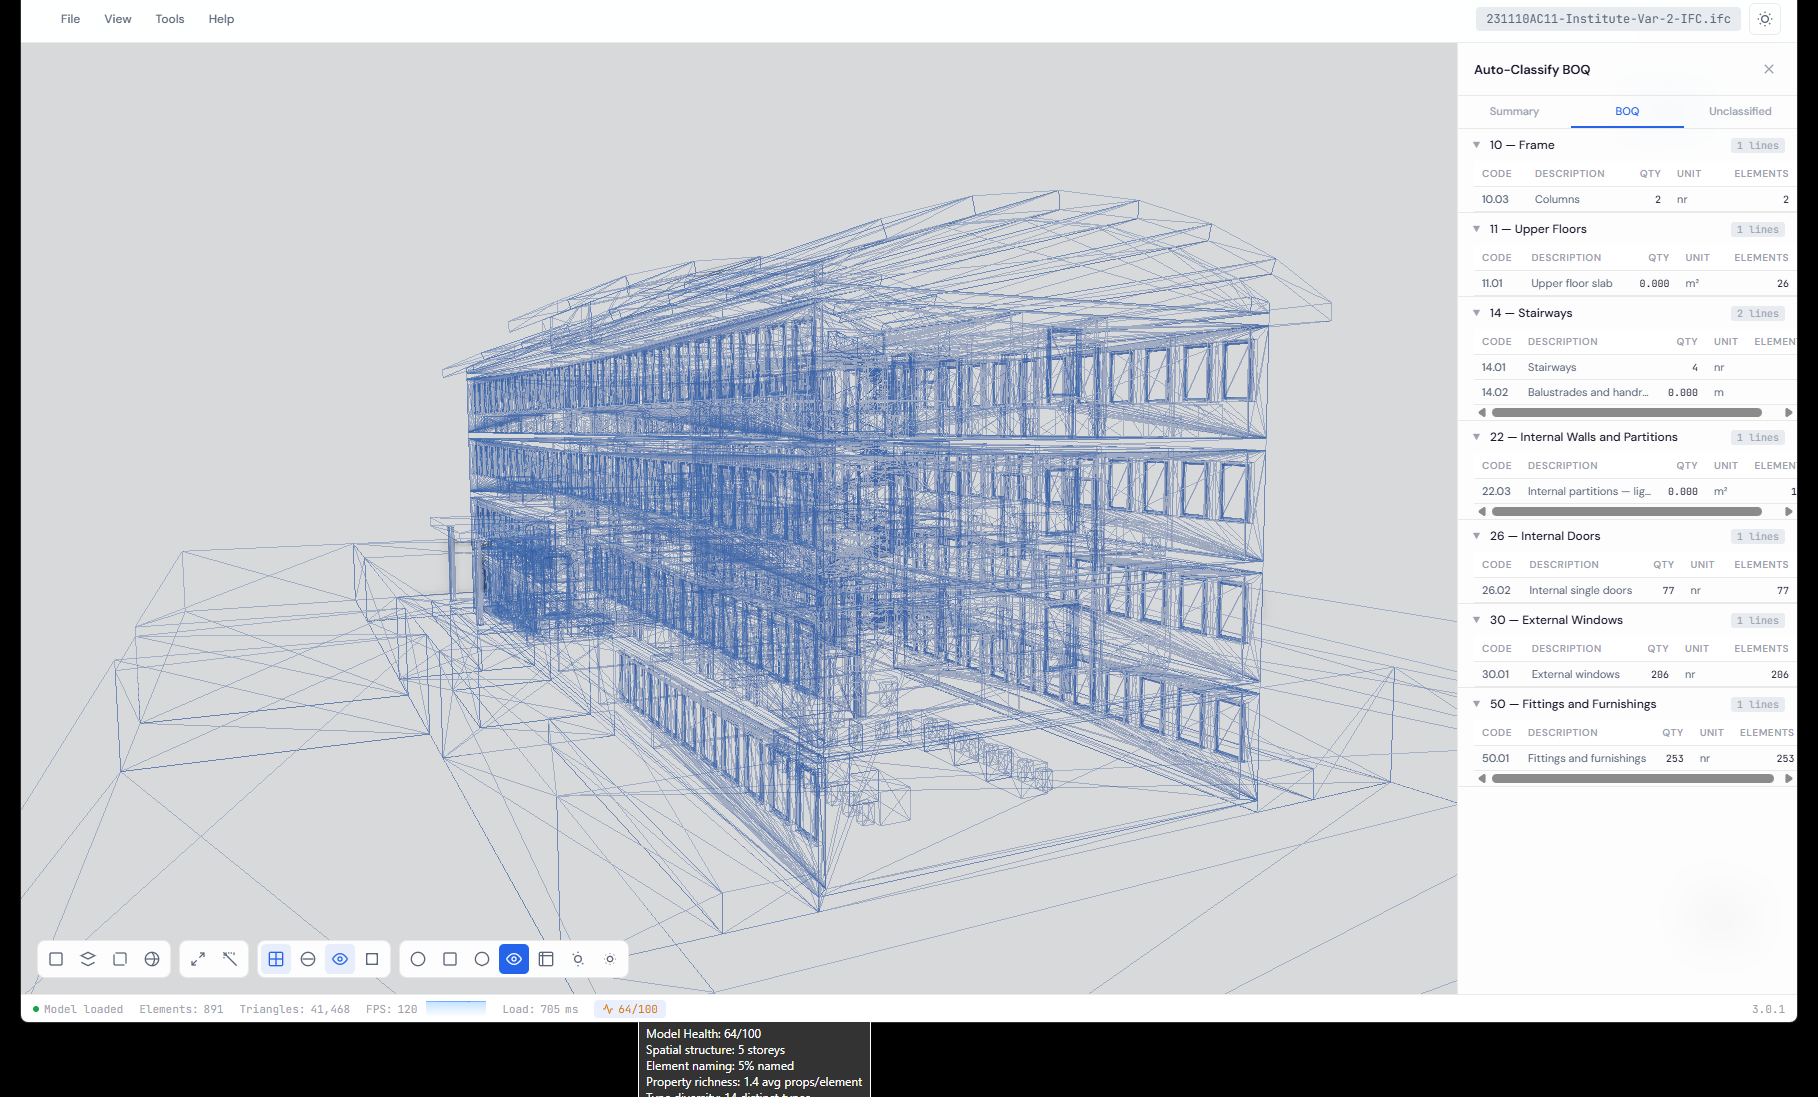The image size is (1818, 1097).
Task: Click the rounded square icon before the globe
Action: coord(120,959)
